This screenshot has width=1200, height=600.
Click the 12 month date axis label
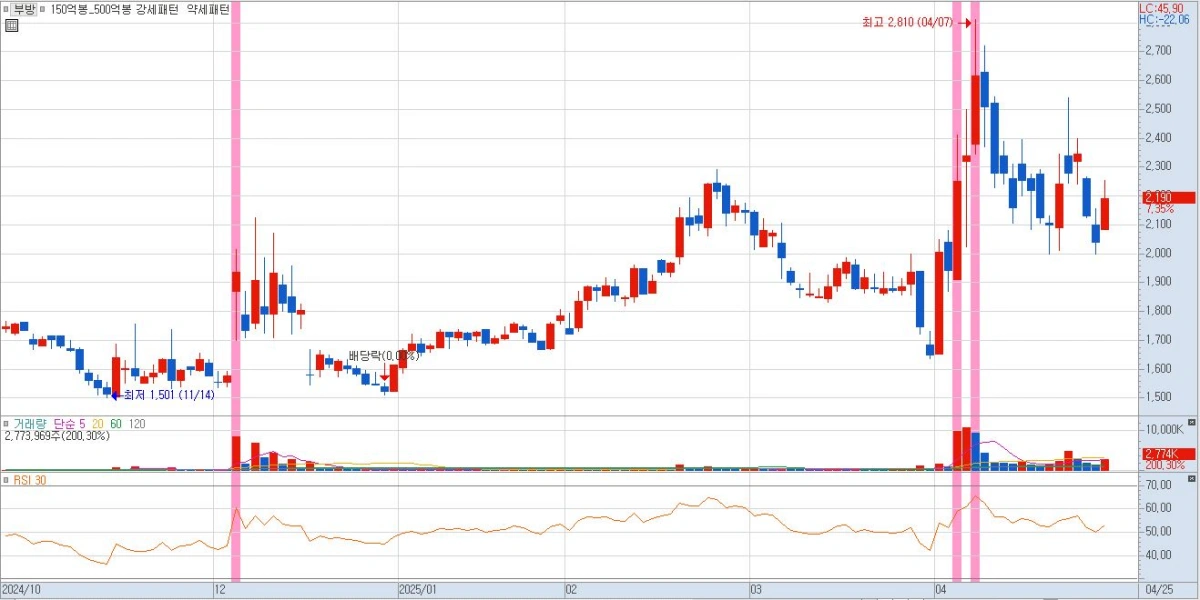coord(220,590)
